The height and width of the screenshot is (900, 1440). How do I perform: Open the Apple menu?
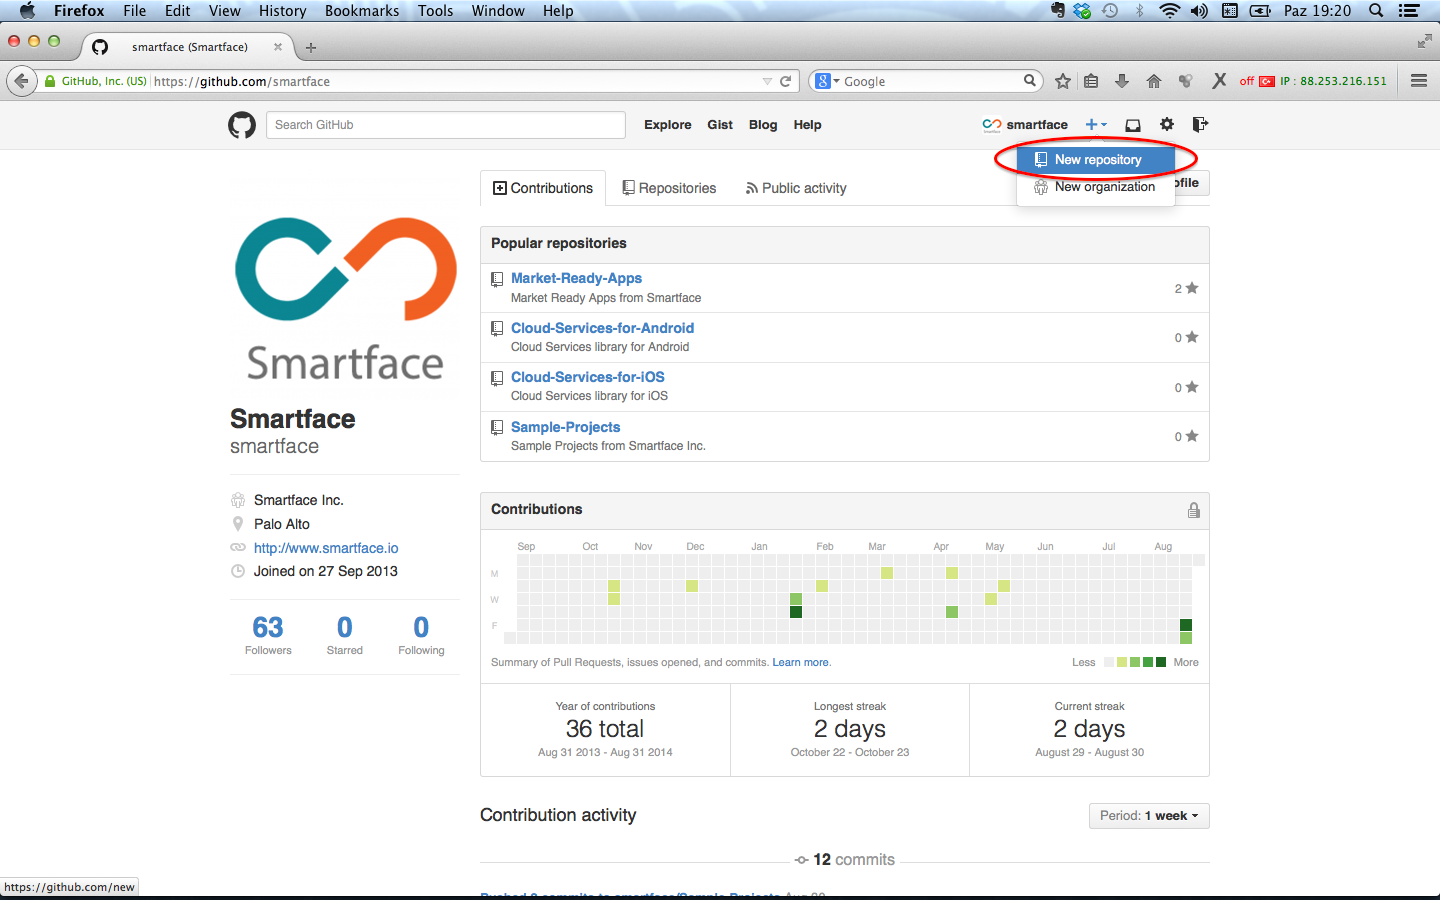coord(27,11)
